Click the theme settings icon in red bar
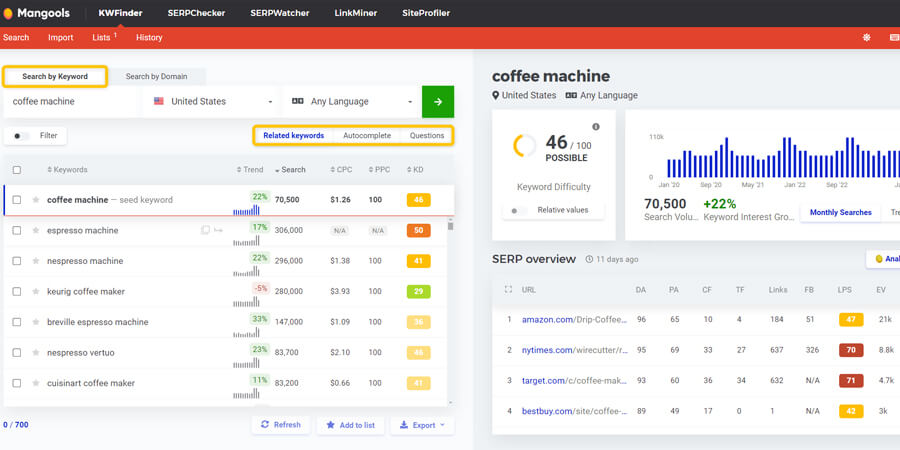Viewport: 900px width, 450px height. [x=867, y=37]
